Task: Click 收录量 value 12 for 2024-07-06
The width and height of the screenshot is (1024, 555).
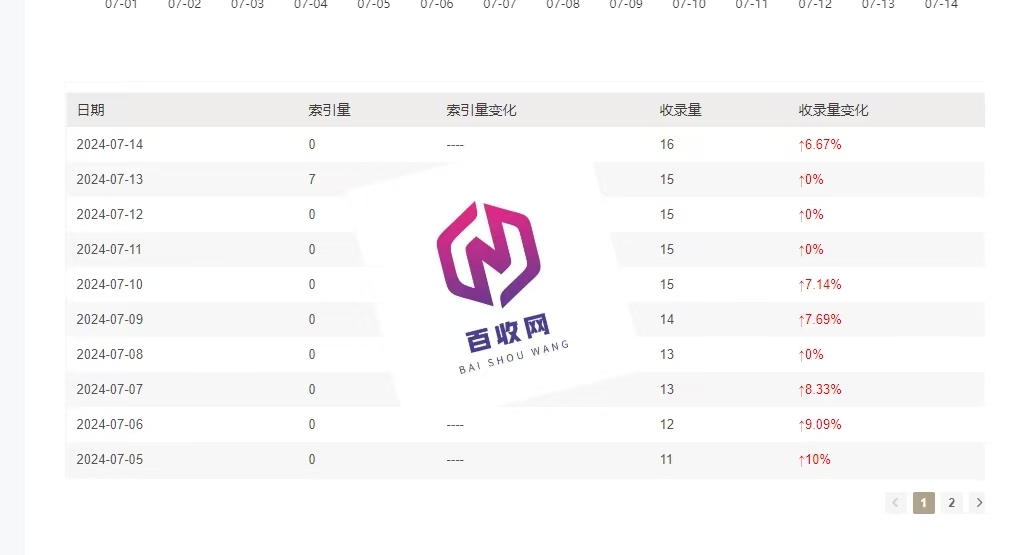Action: point(667,424)
